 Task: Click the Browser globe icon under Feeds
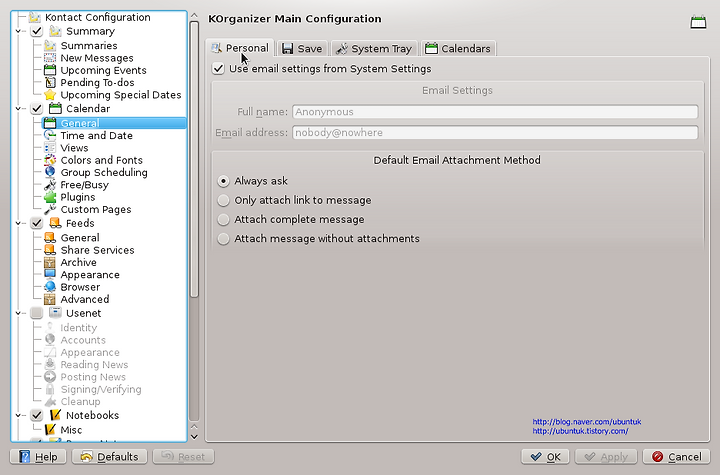coord(50,287)
